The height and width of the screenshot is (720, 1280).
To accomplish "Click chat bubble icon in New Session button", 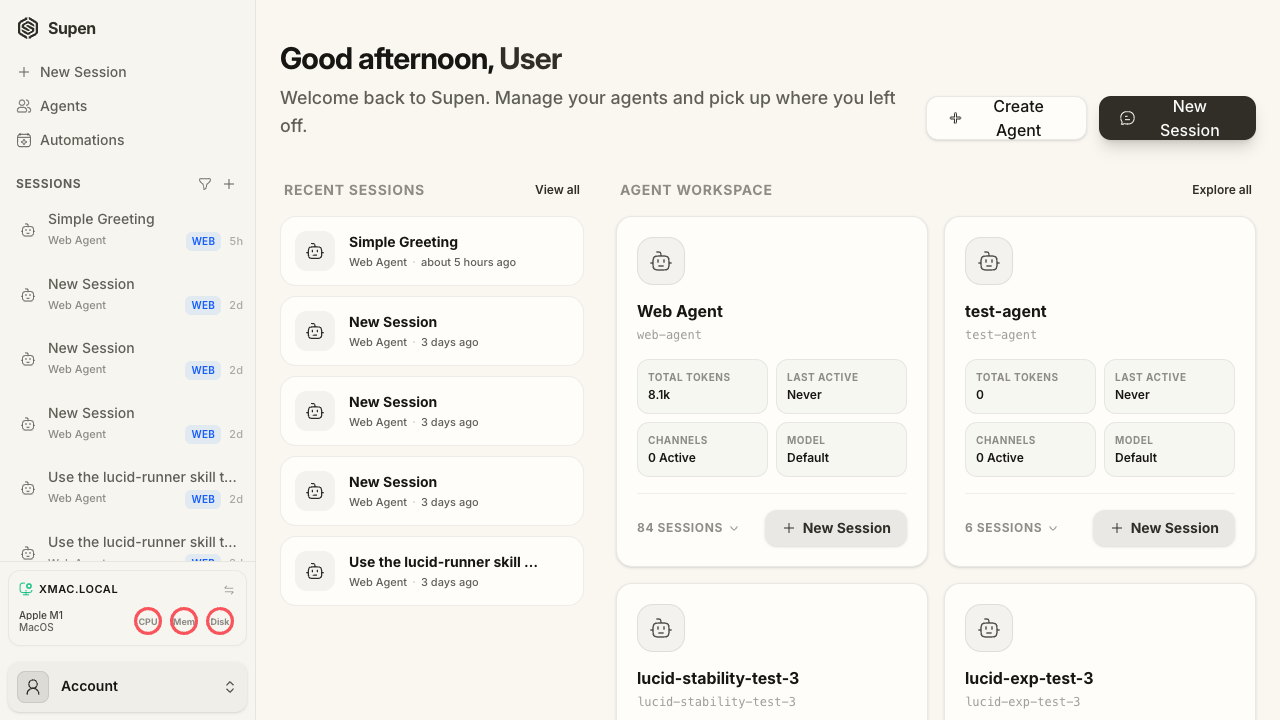I will point(1127,118).
